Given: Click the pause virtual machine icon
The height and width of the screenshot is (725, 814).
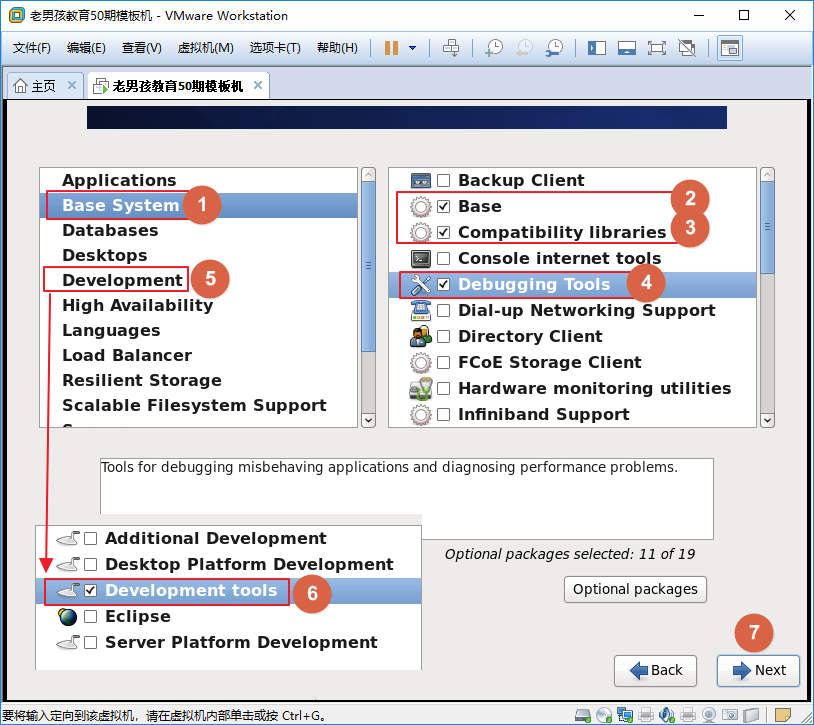Looking at the screenshot, I should pos(391,48).
